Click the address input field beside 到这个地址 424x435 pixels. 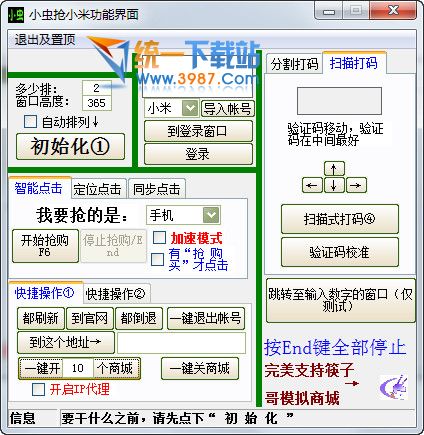(181, 342)
